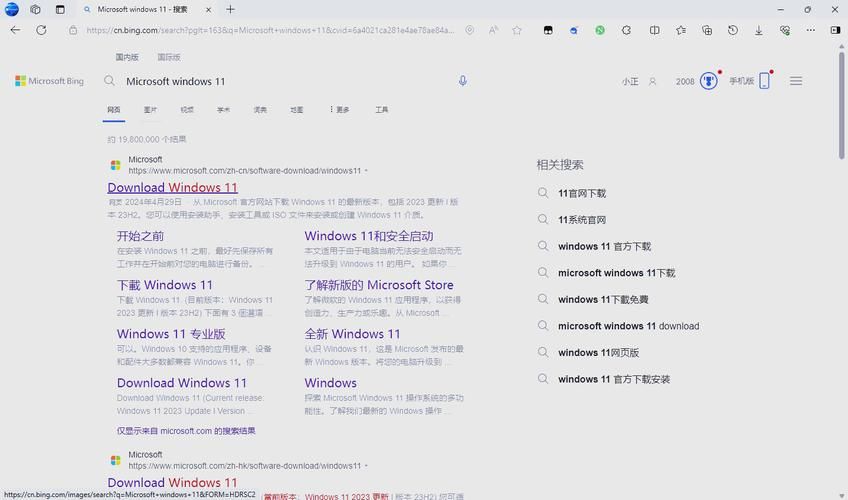
Task: Open the Workspaces icon in the title bar
Action: [35, 9]
